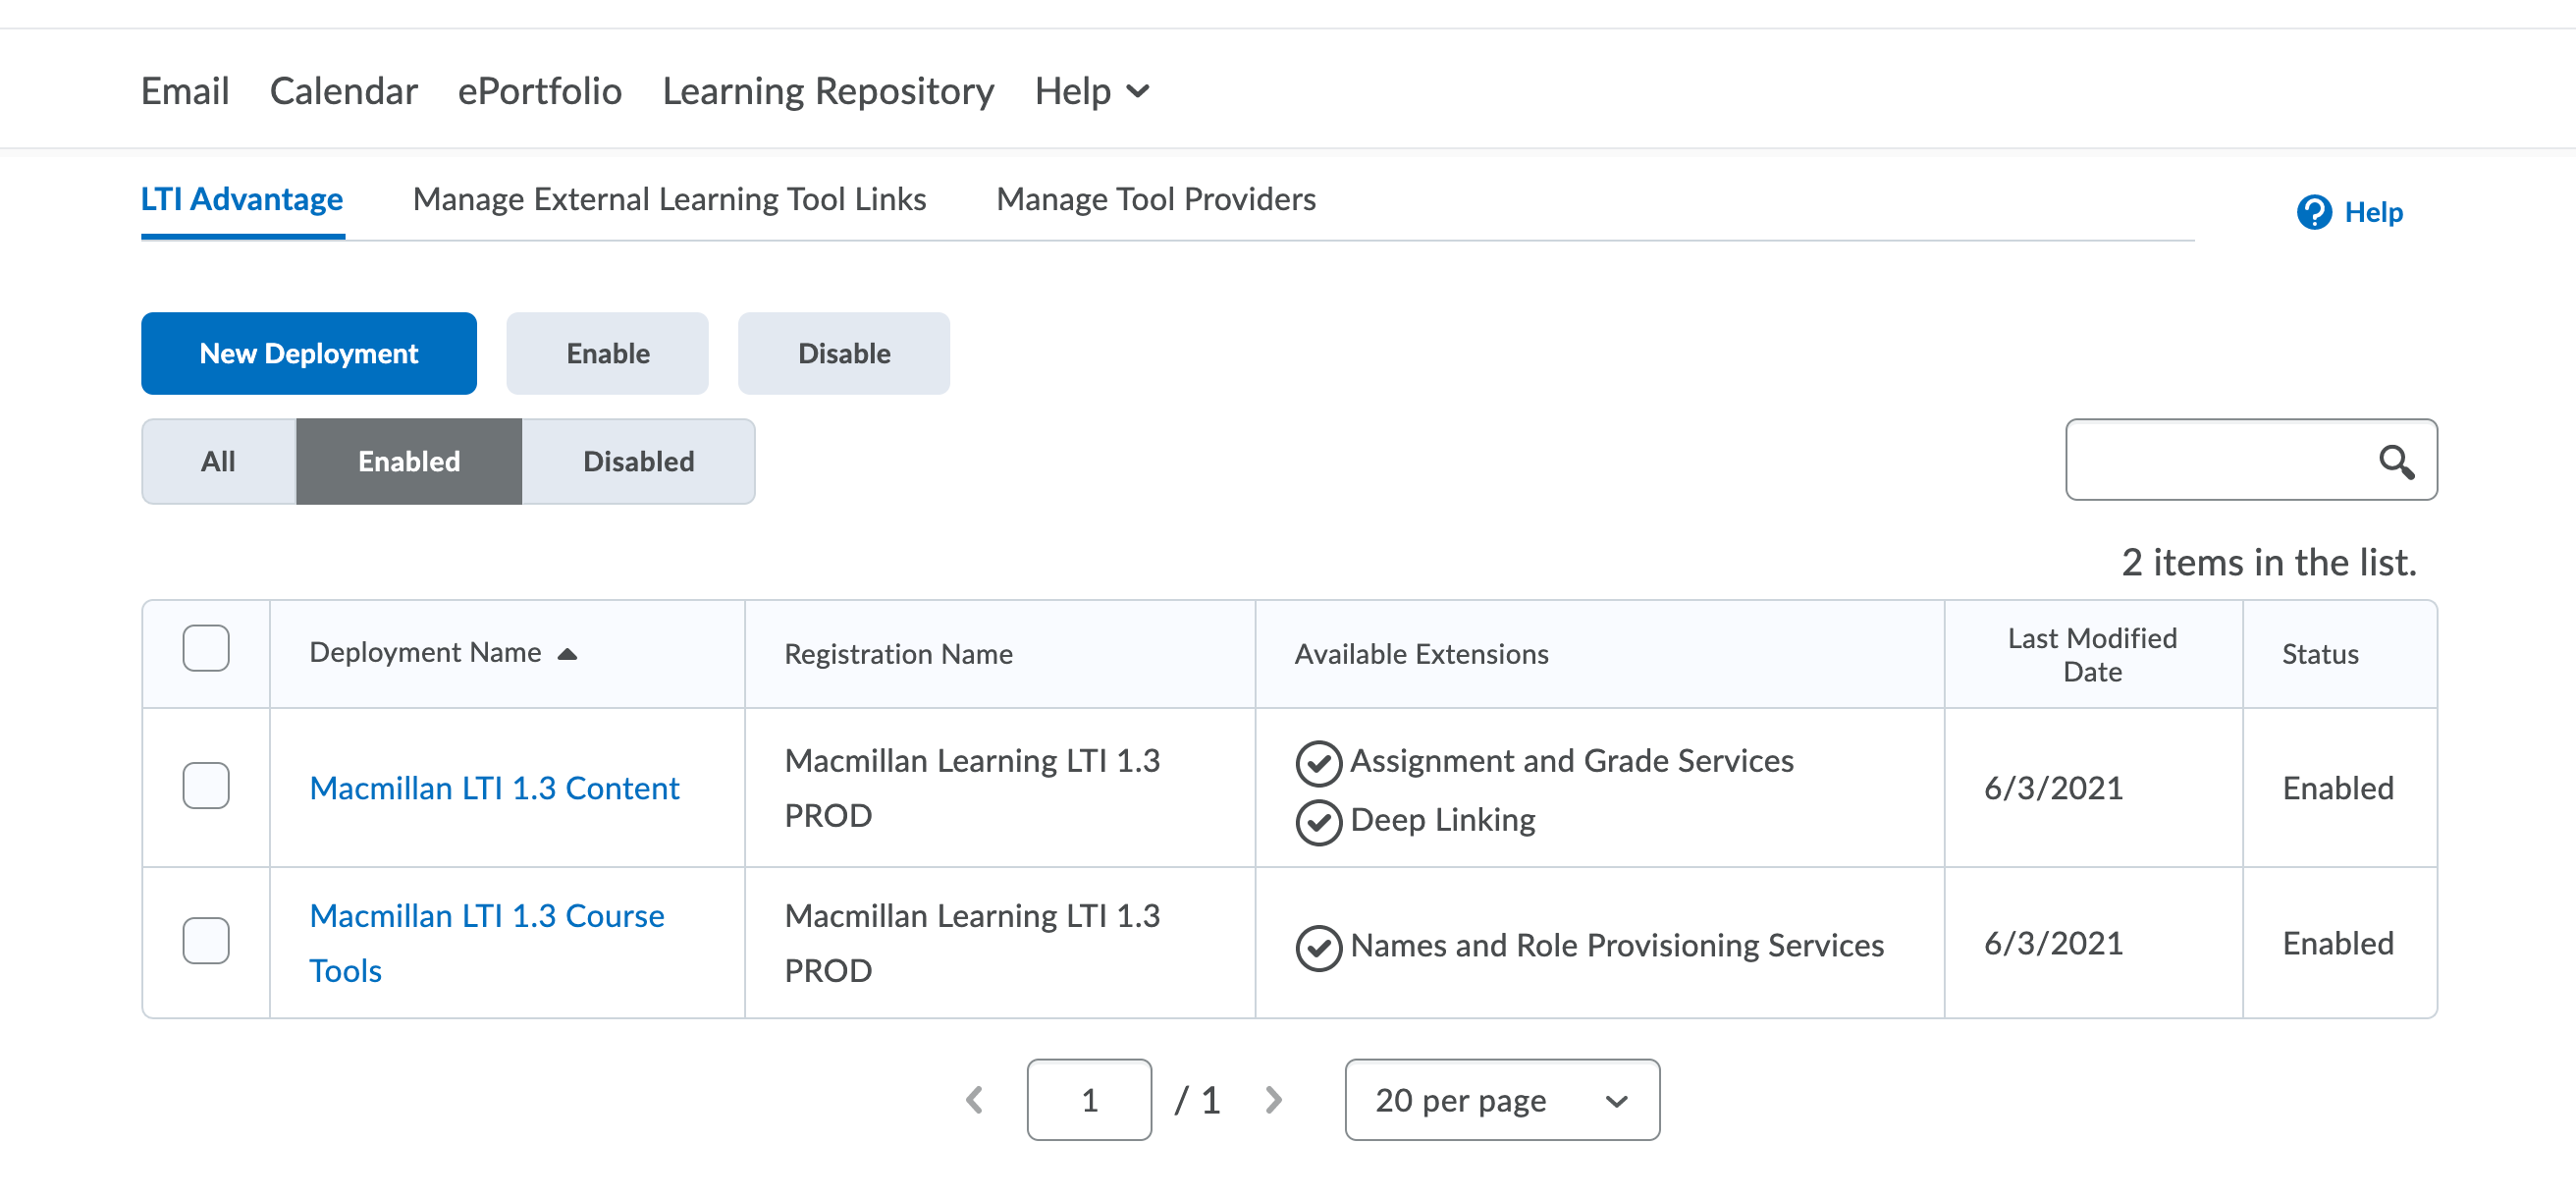Open the Macmillan LTI 1.3 Content deployment
Screen dimensions: 2576x1198
494,788
